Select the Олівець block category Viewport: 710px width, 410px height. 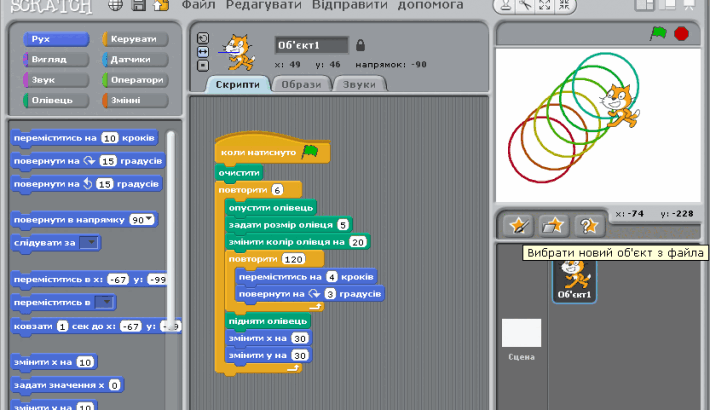click(x=56, y=100)
